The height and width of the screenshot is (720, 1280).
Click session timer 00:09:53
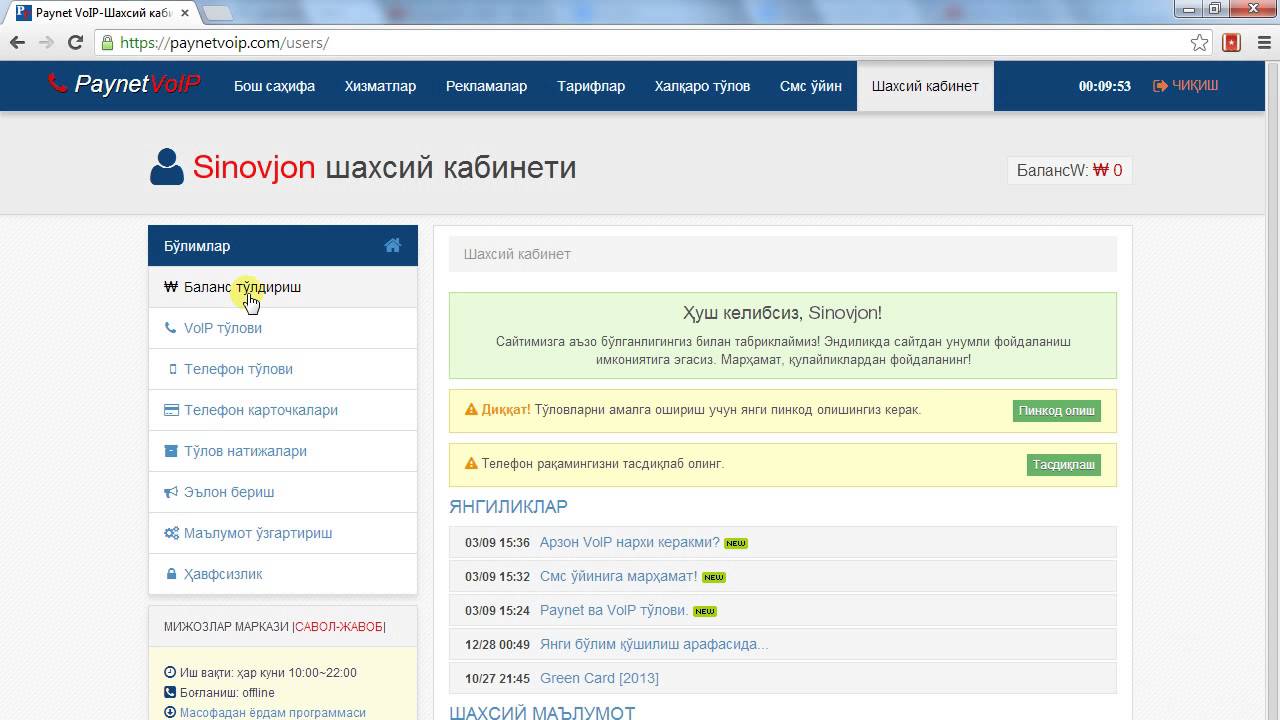(x=1104, y=86)
